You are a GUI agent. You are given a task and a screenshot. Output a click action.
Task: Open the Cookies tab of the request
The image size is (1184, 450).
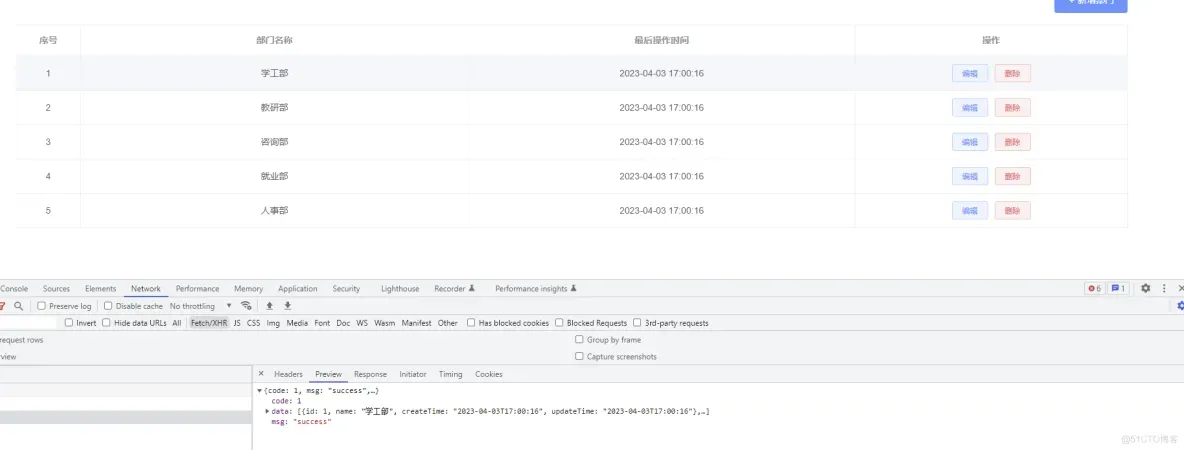489,374
